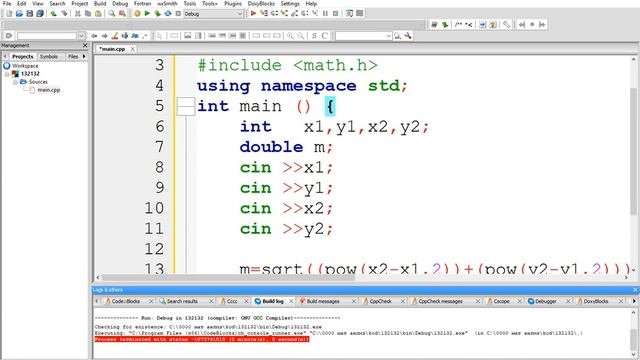Open the Settings menu
This screenshot has width=640, height=360.
290,3
